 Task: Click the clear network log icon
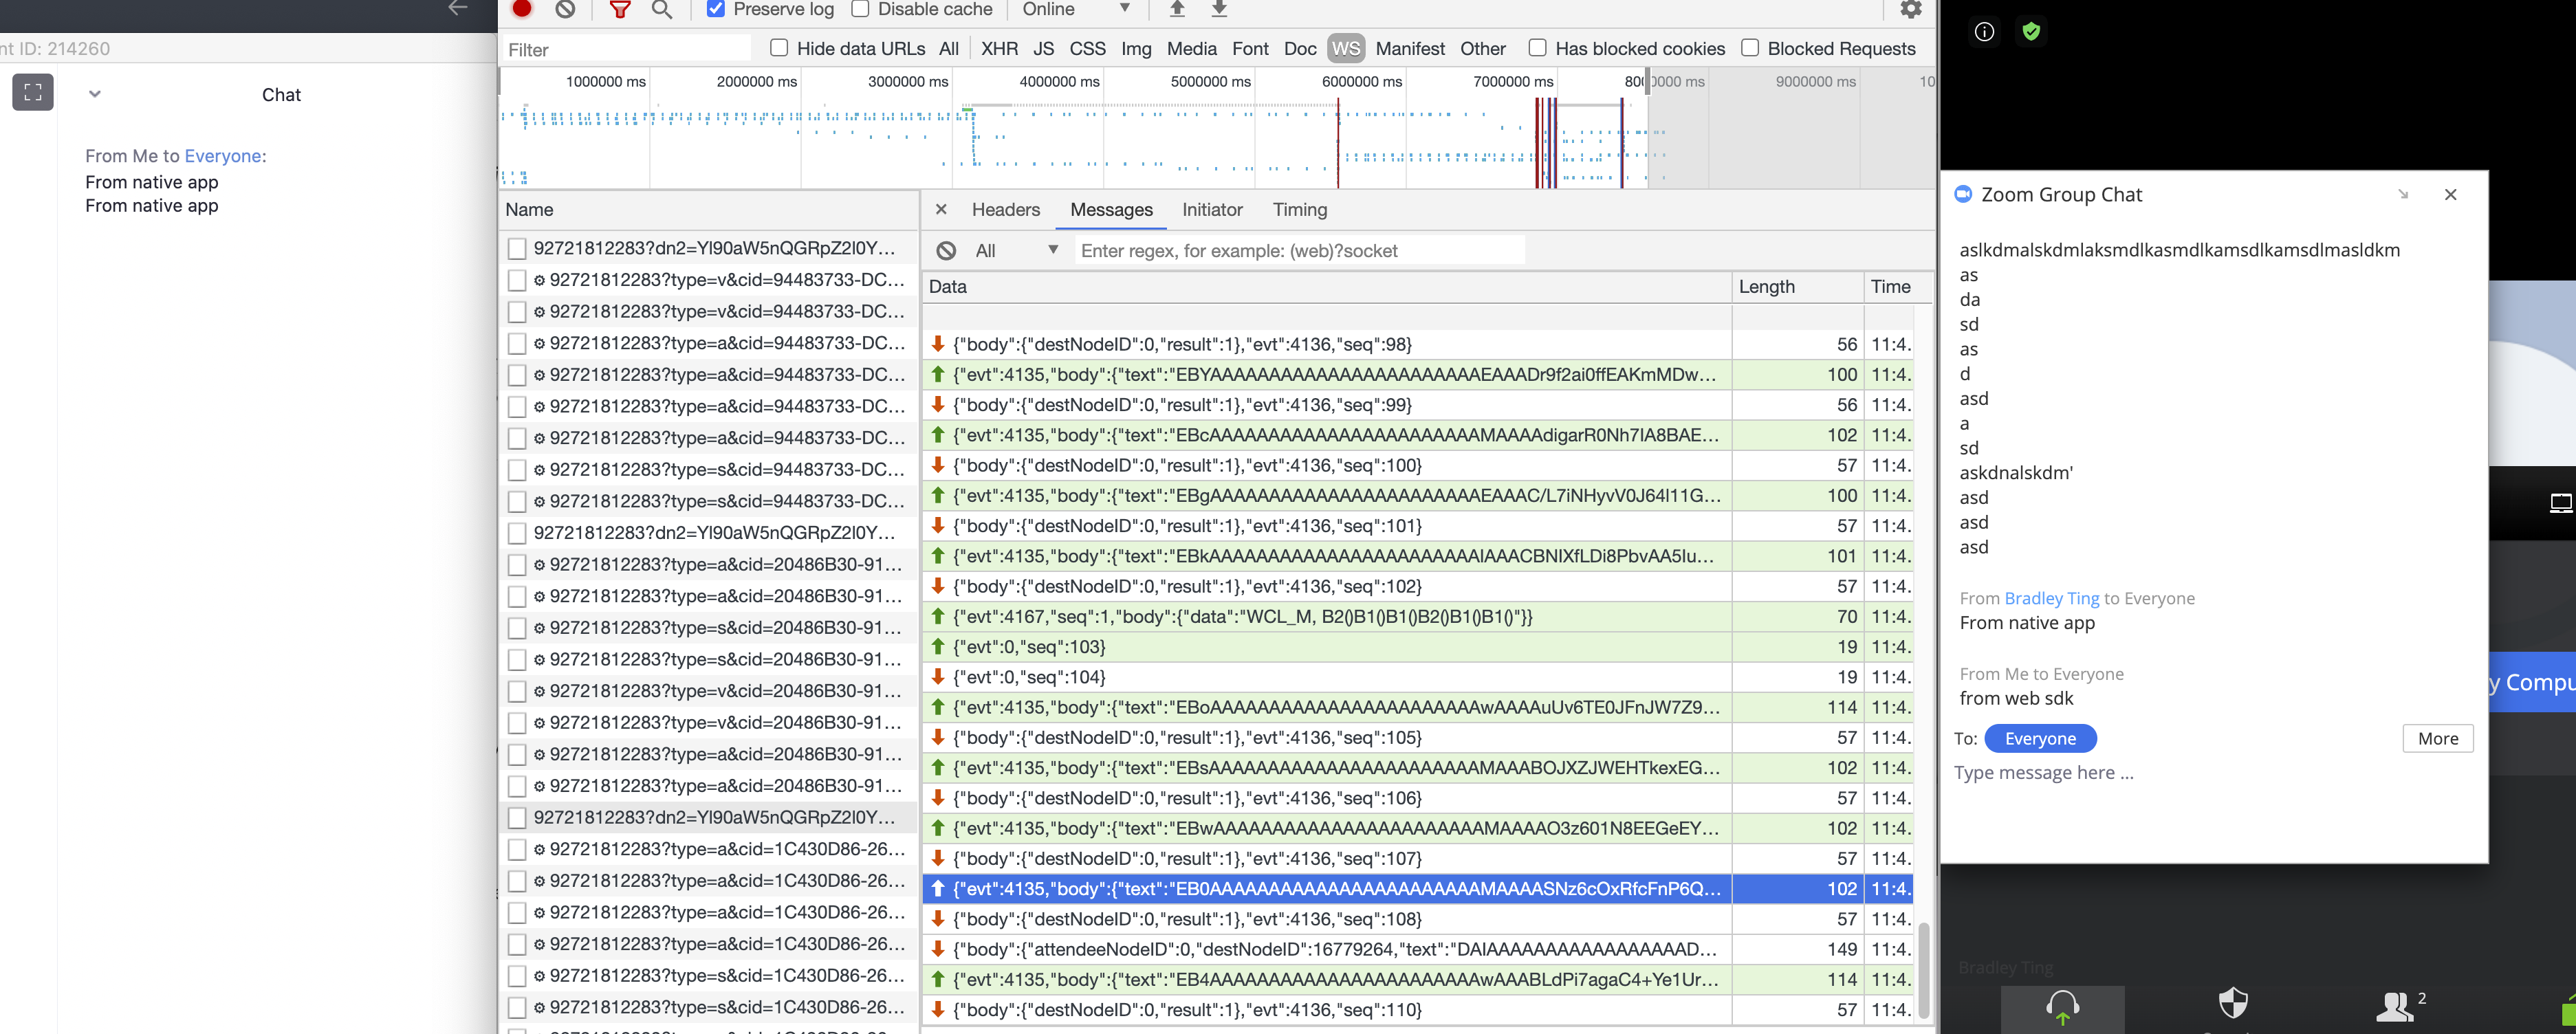point(566,9)
